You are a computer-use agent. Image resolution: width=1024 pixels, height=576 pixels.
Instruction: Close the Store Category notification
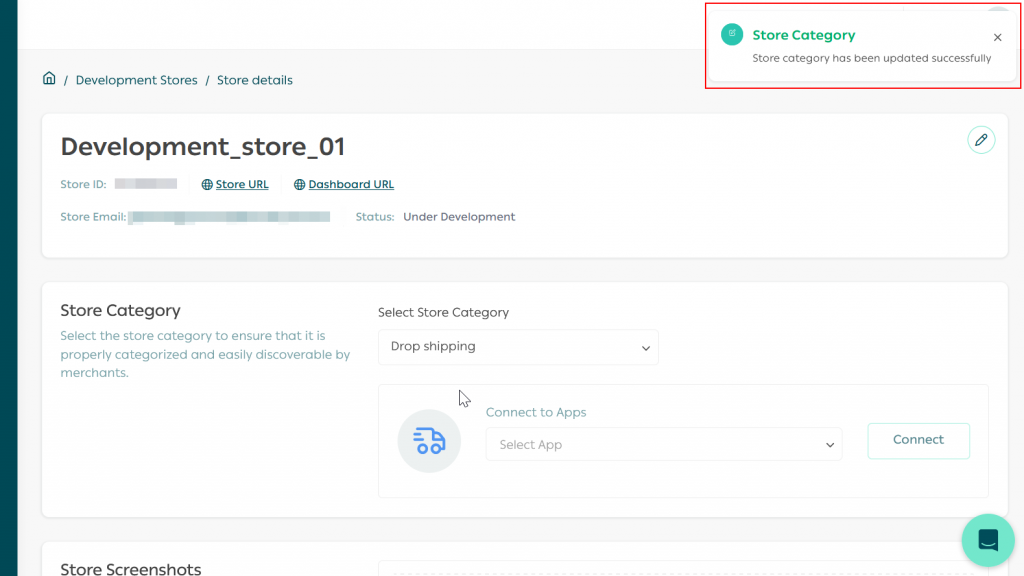pyautogui.click(x=997, y=37)
